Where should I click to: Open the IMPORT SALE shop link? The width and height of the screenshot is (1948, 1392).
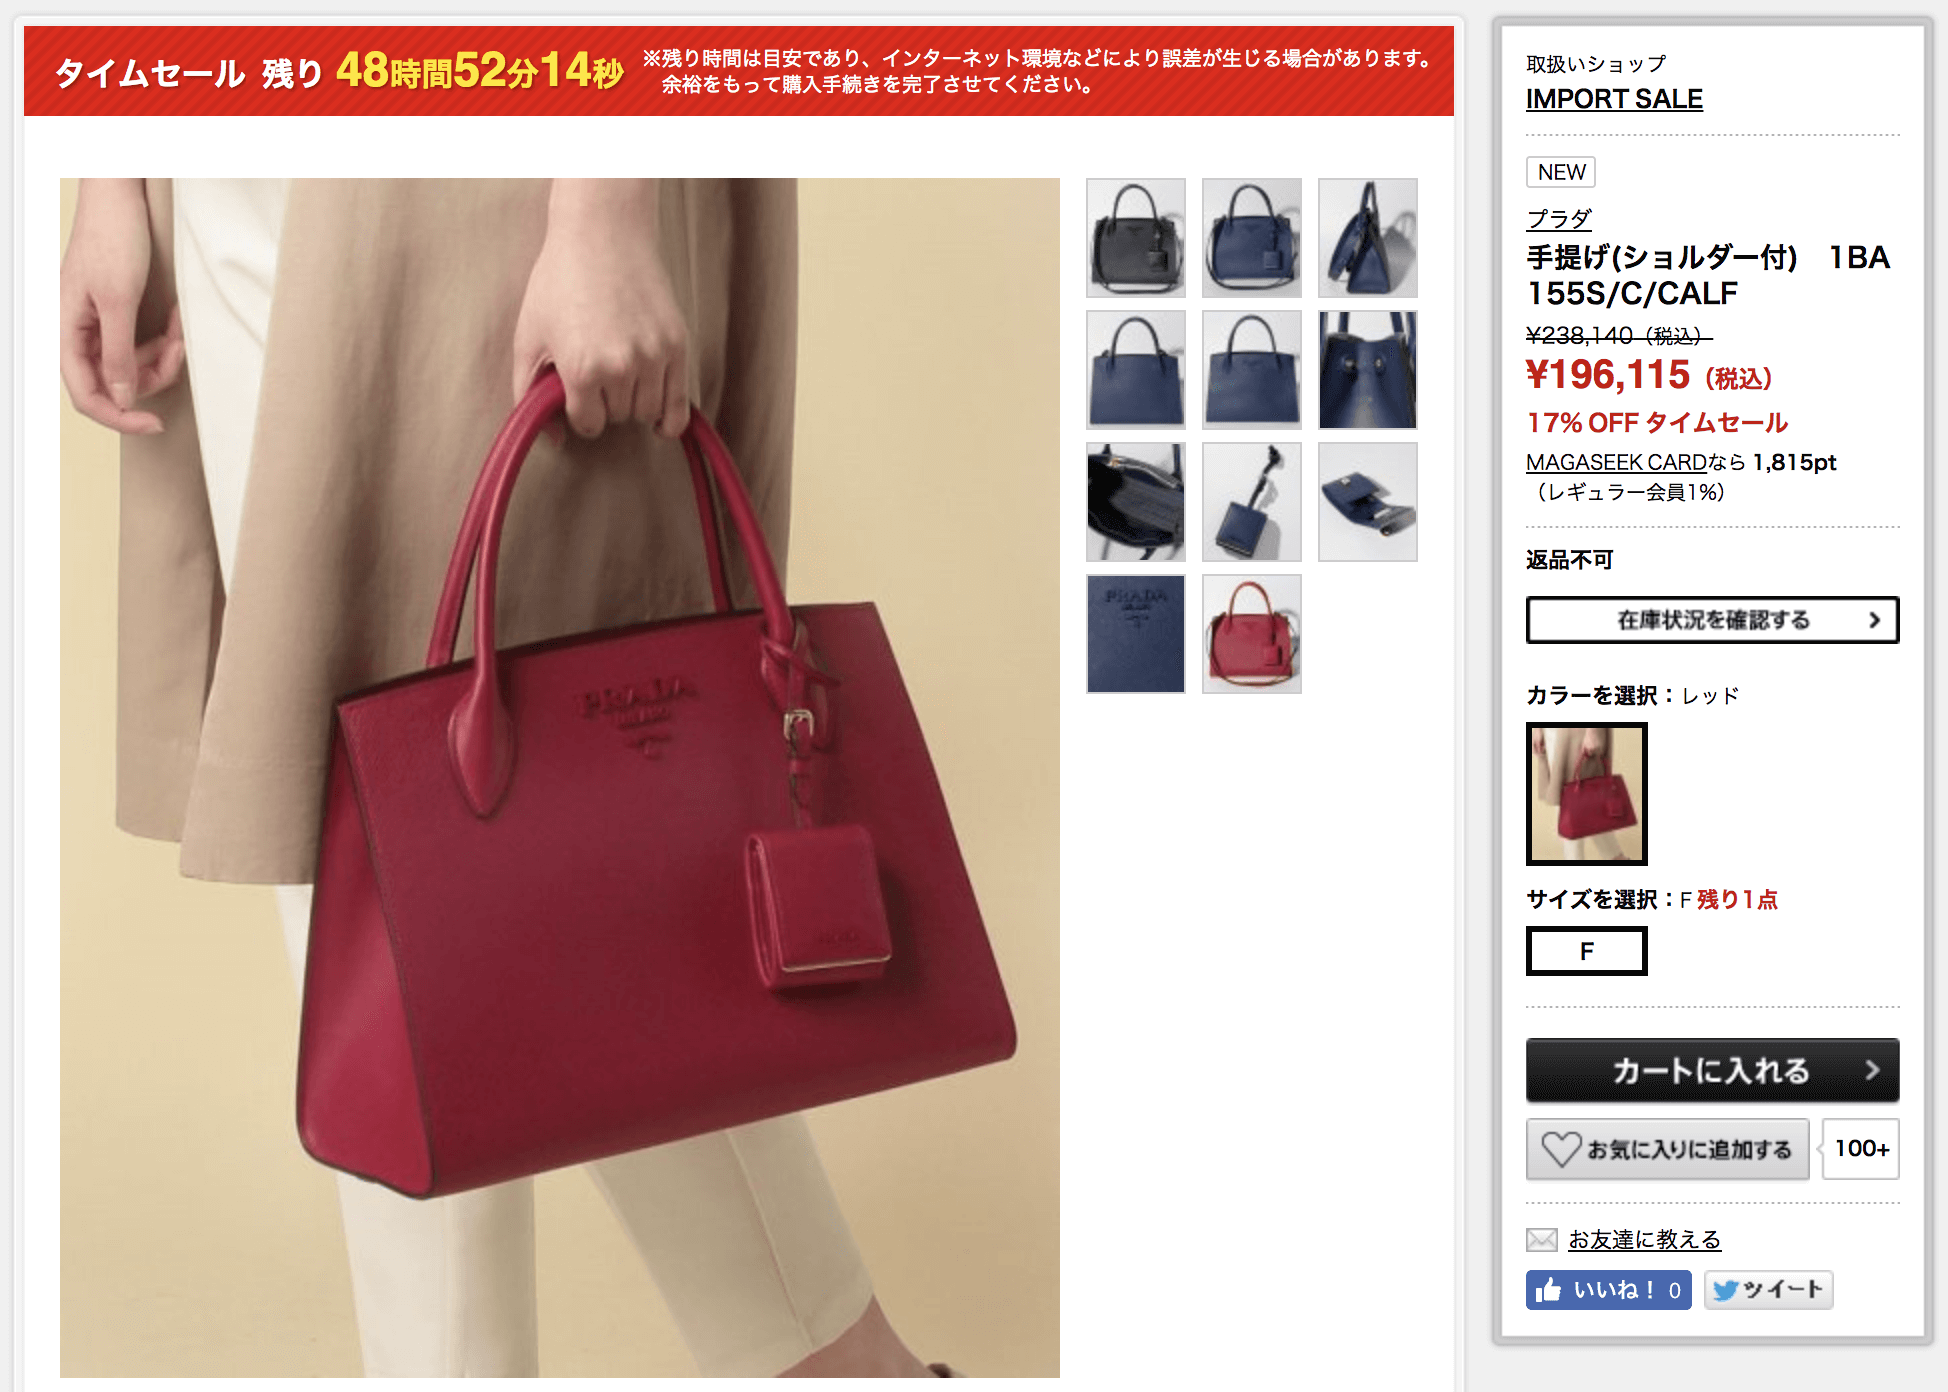(1614, 99)
